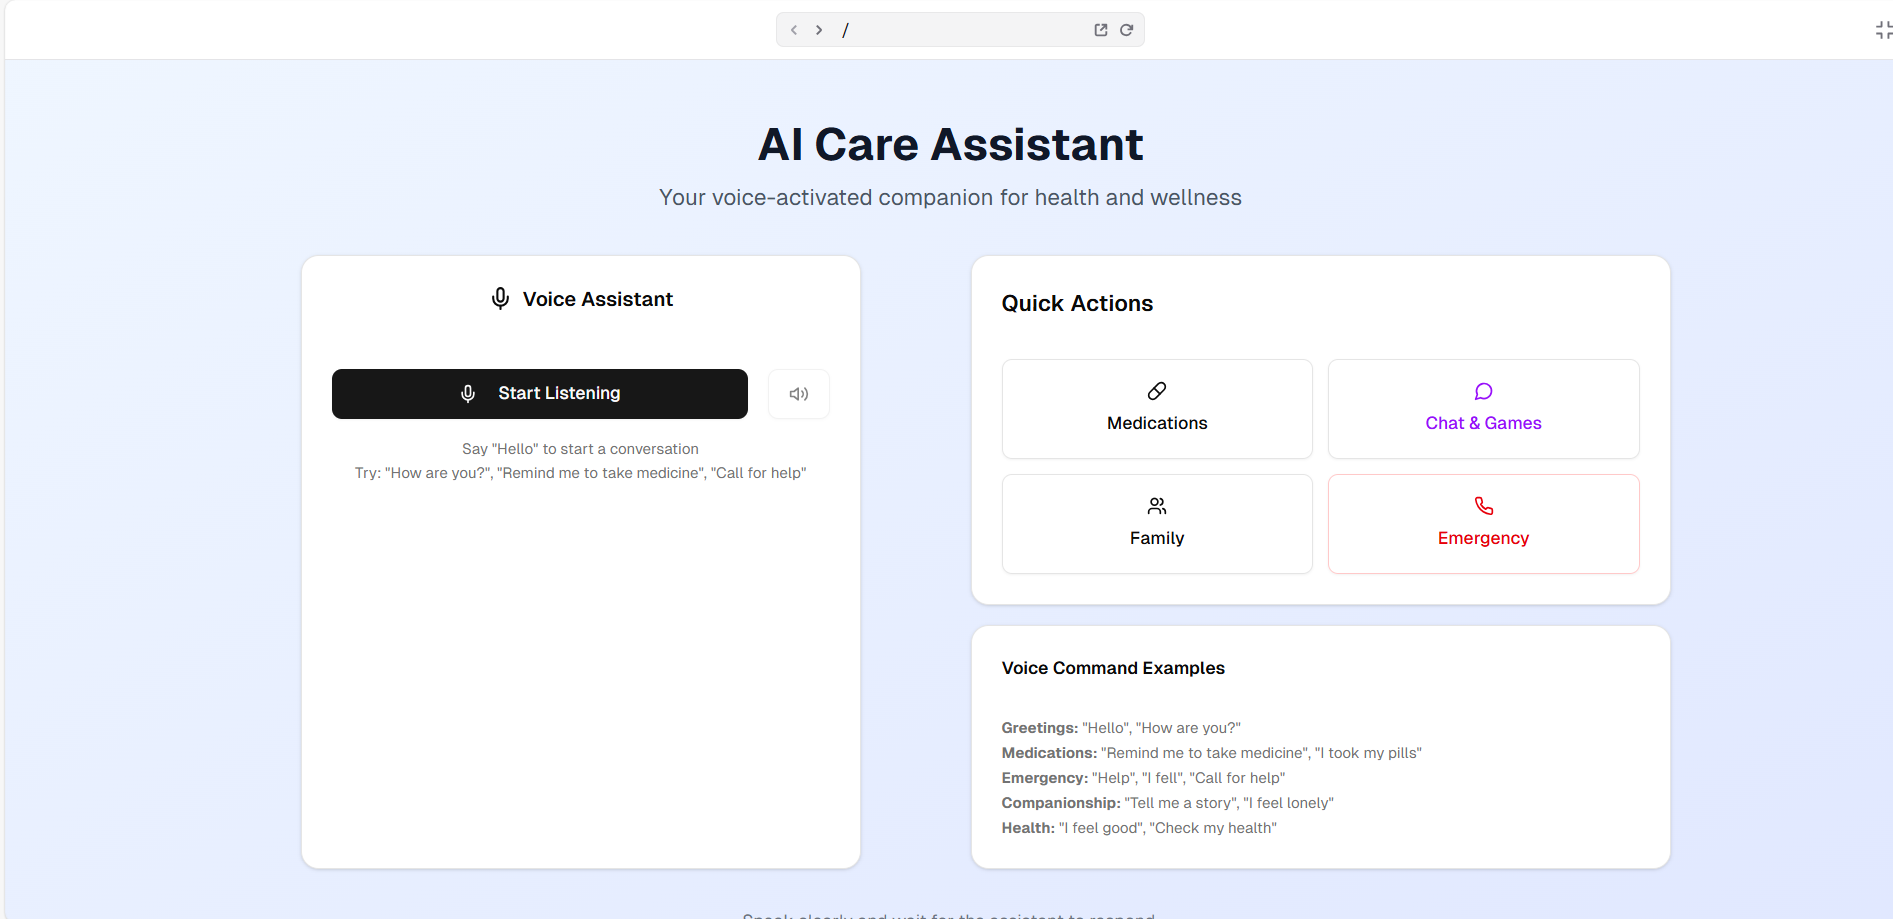Click the back navigation arrow

coord(793,29)
